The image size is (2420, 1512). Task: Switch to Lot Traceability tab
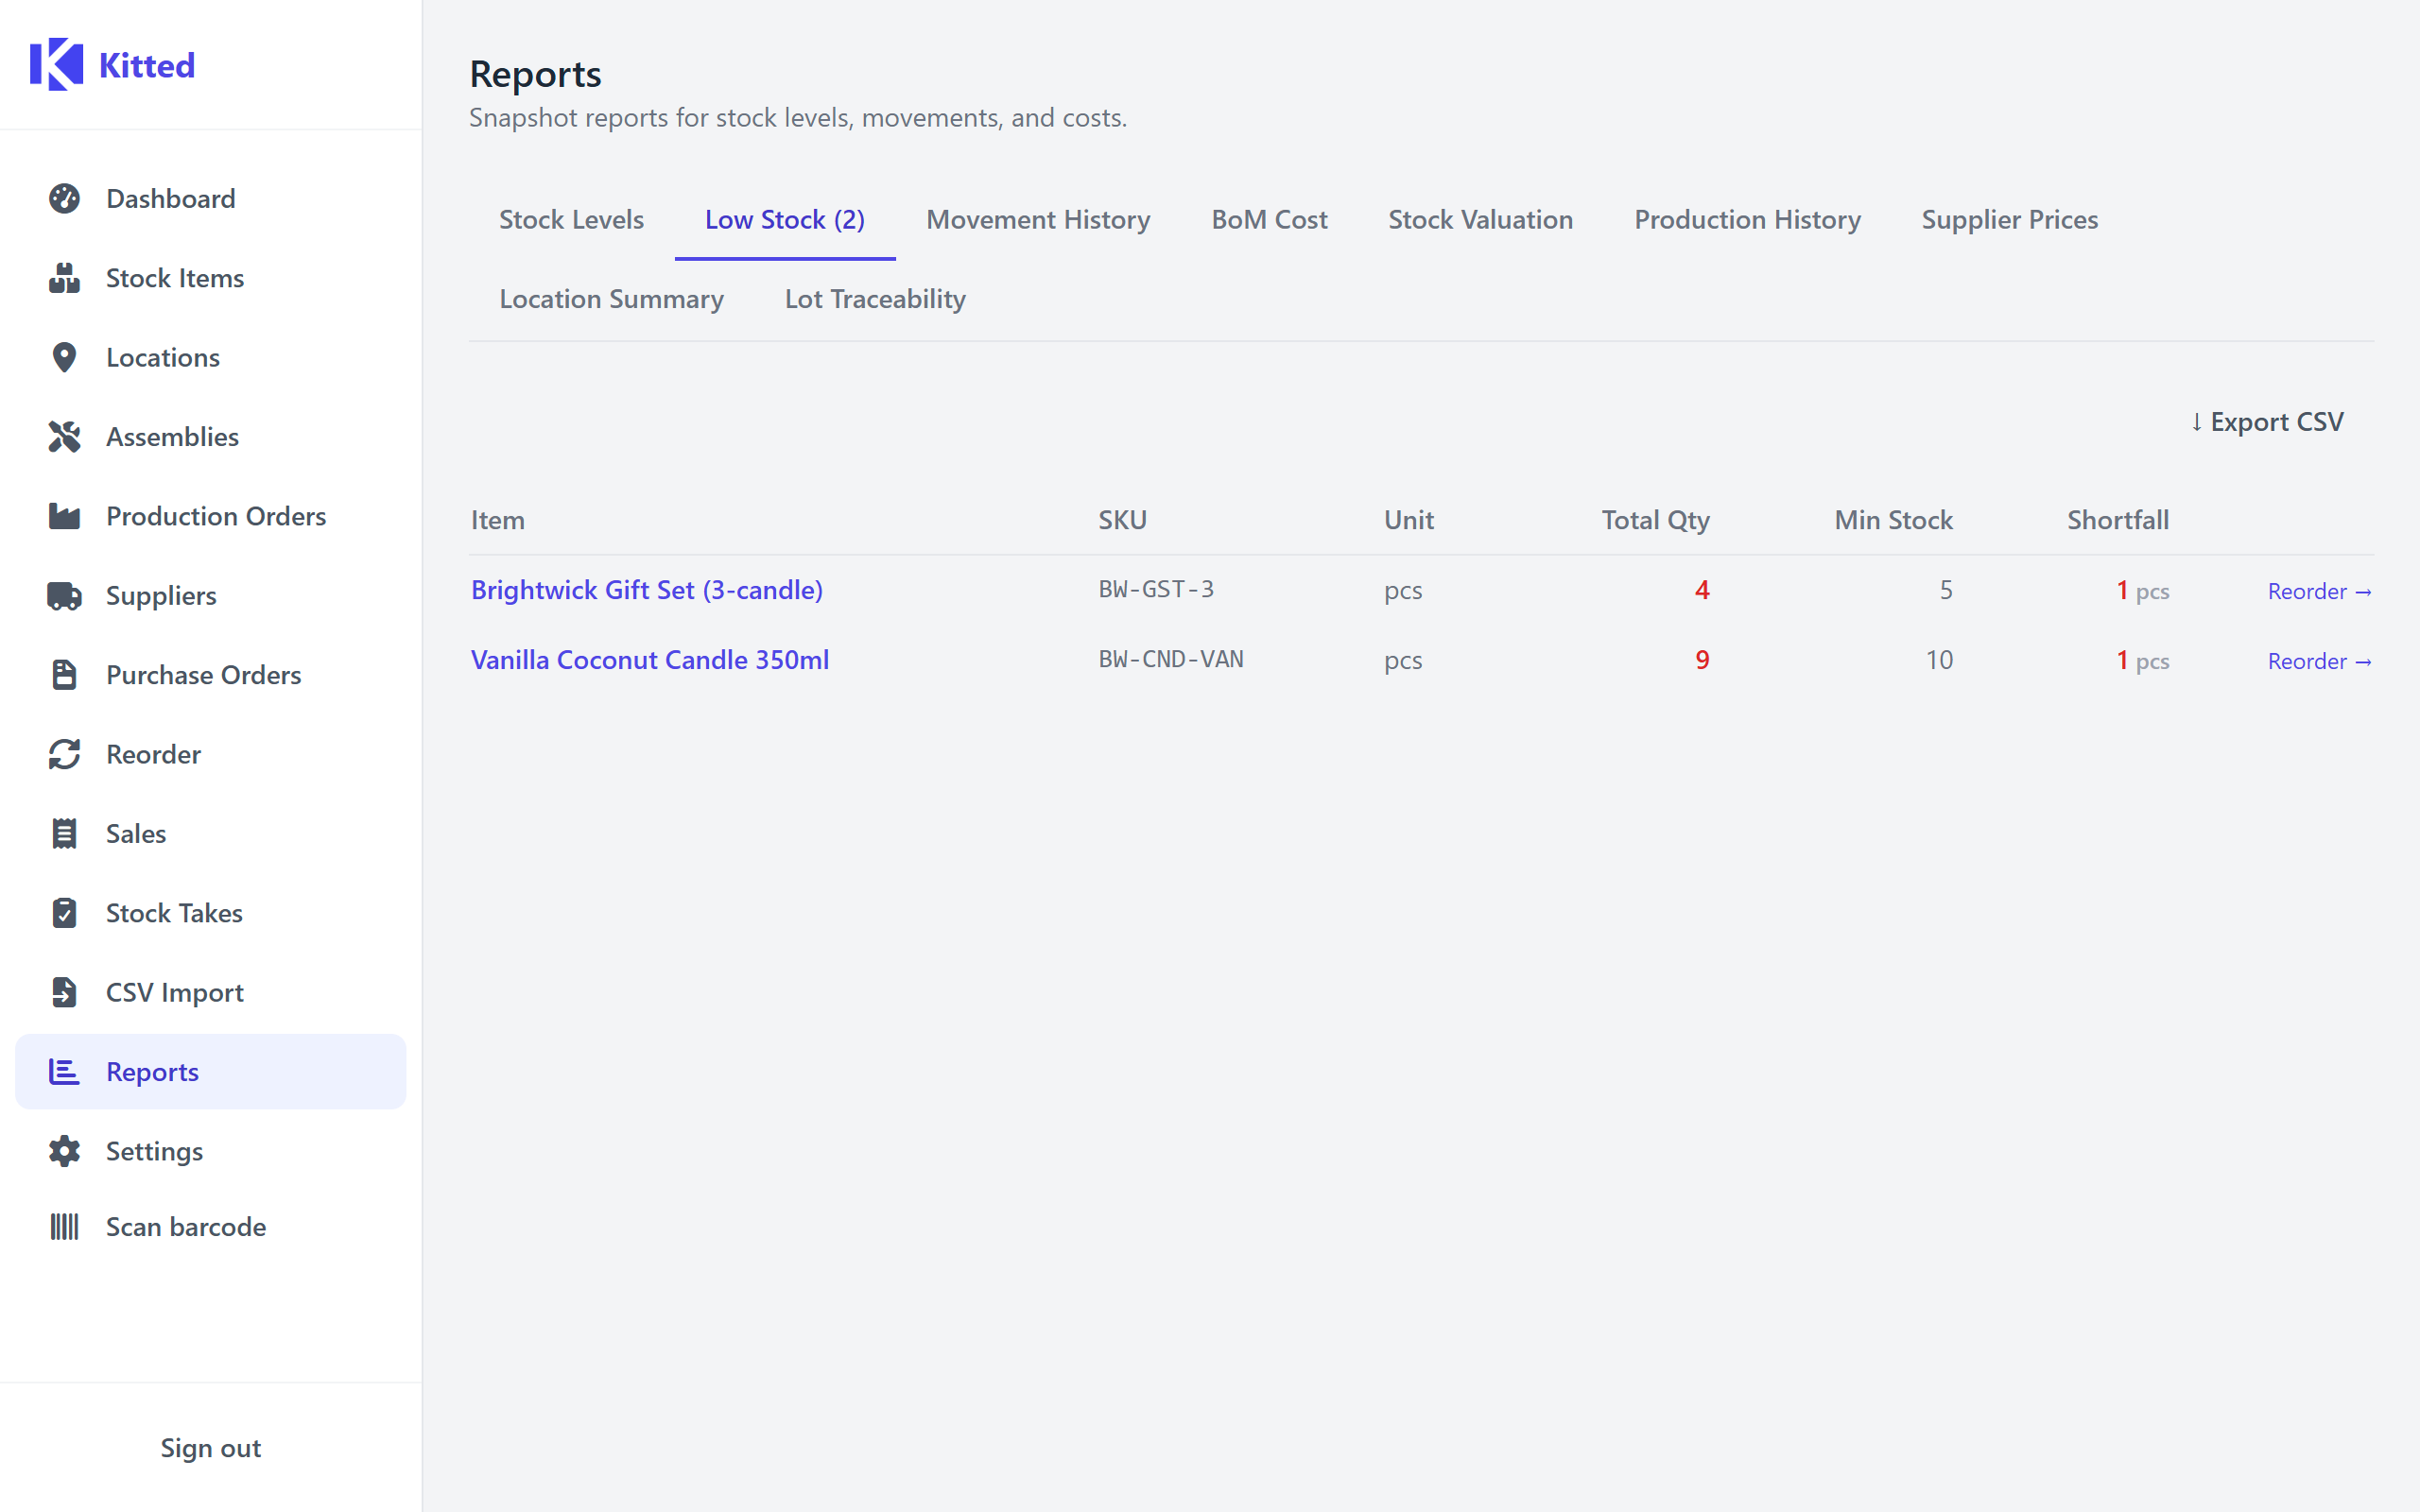(875, 299)
